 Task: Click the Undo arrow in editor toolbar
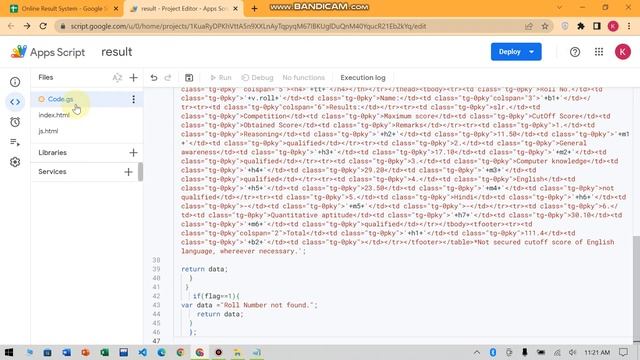point(154,78)
